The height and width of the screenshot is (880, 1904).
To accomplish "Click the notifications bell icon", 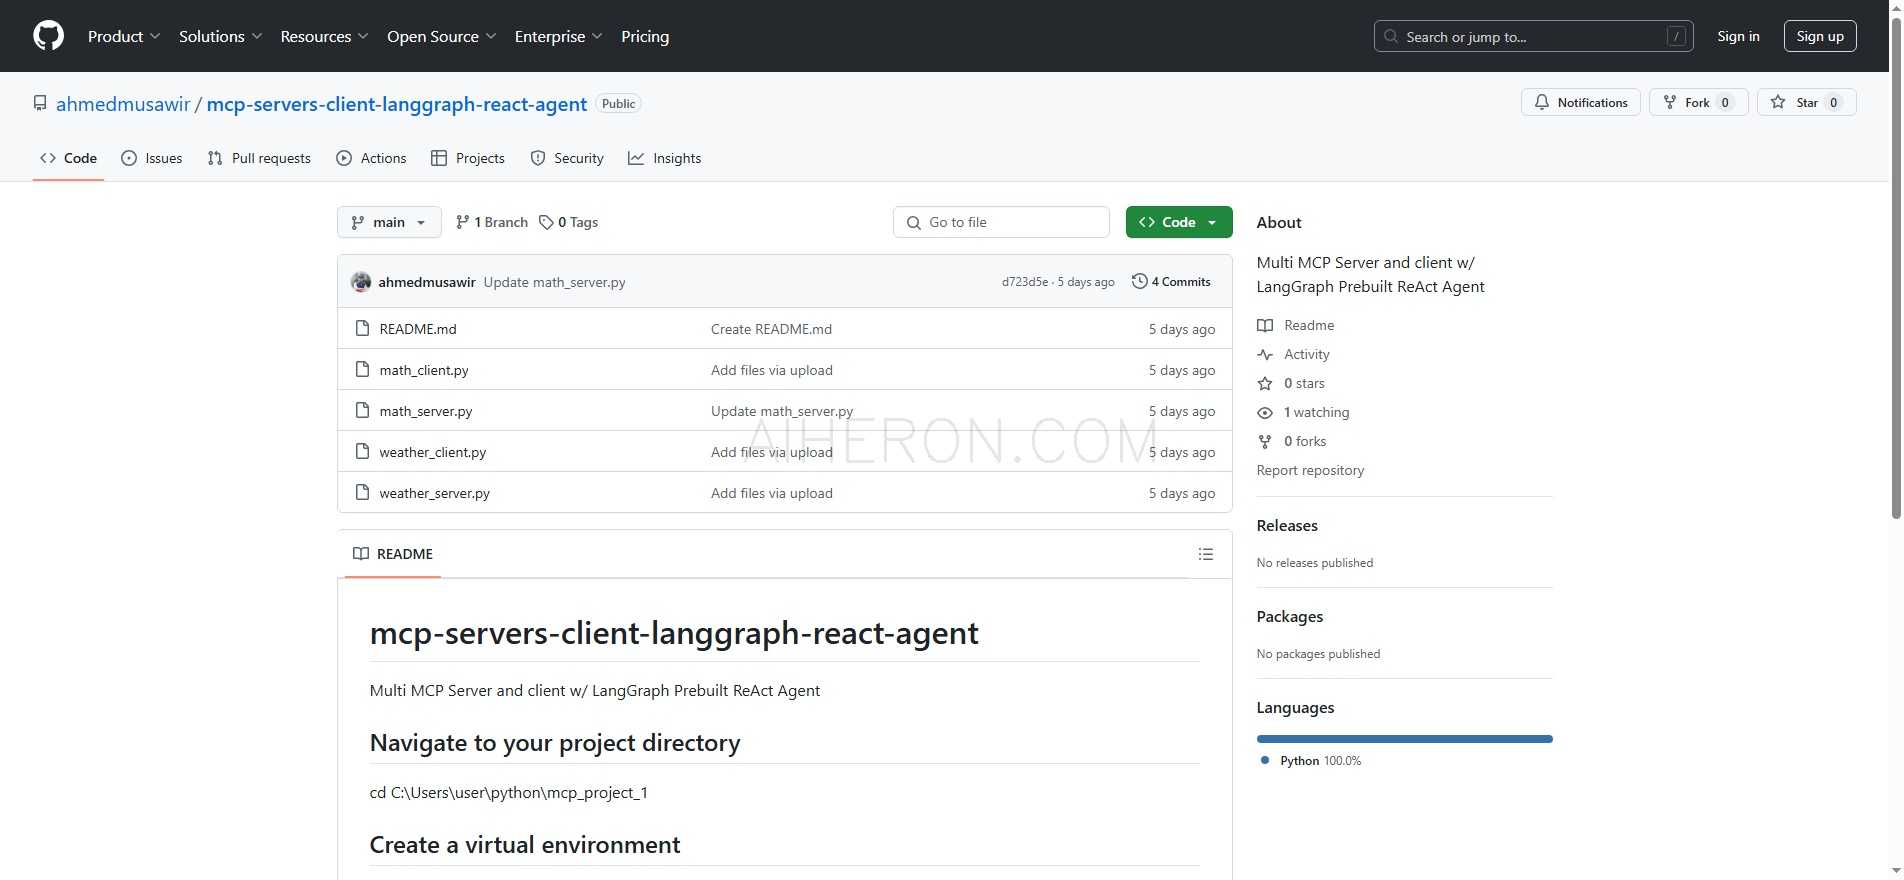I will [1542, 102].
